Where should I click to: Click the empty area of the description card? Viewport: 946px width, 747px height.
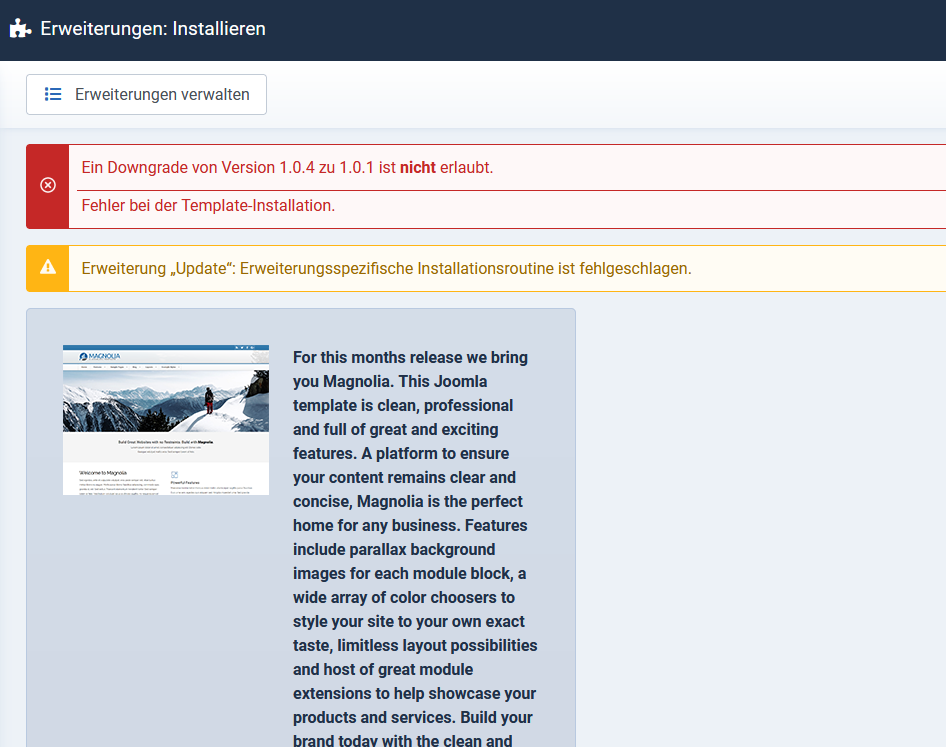(150, 620)
